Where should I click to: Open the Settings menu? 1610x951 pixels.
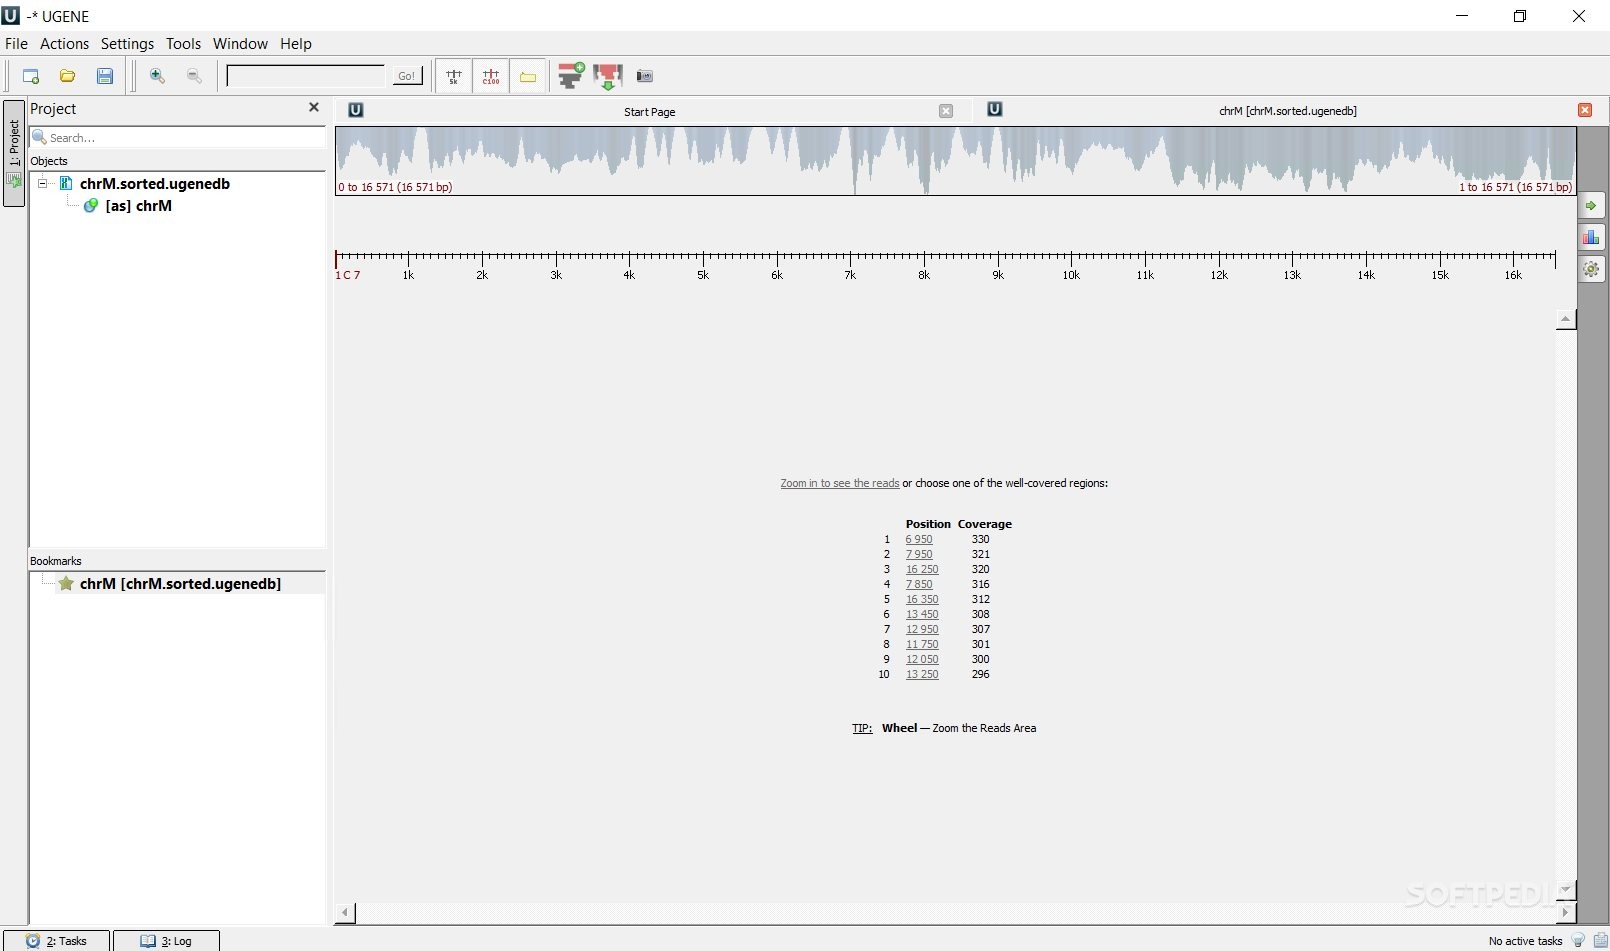point(127,43)
